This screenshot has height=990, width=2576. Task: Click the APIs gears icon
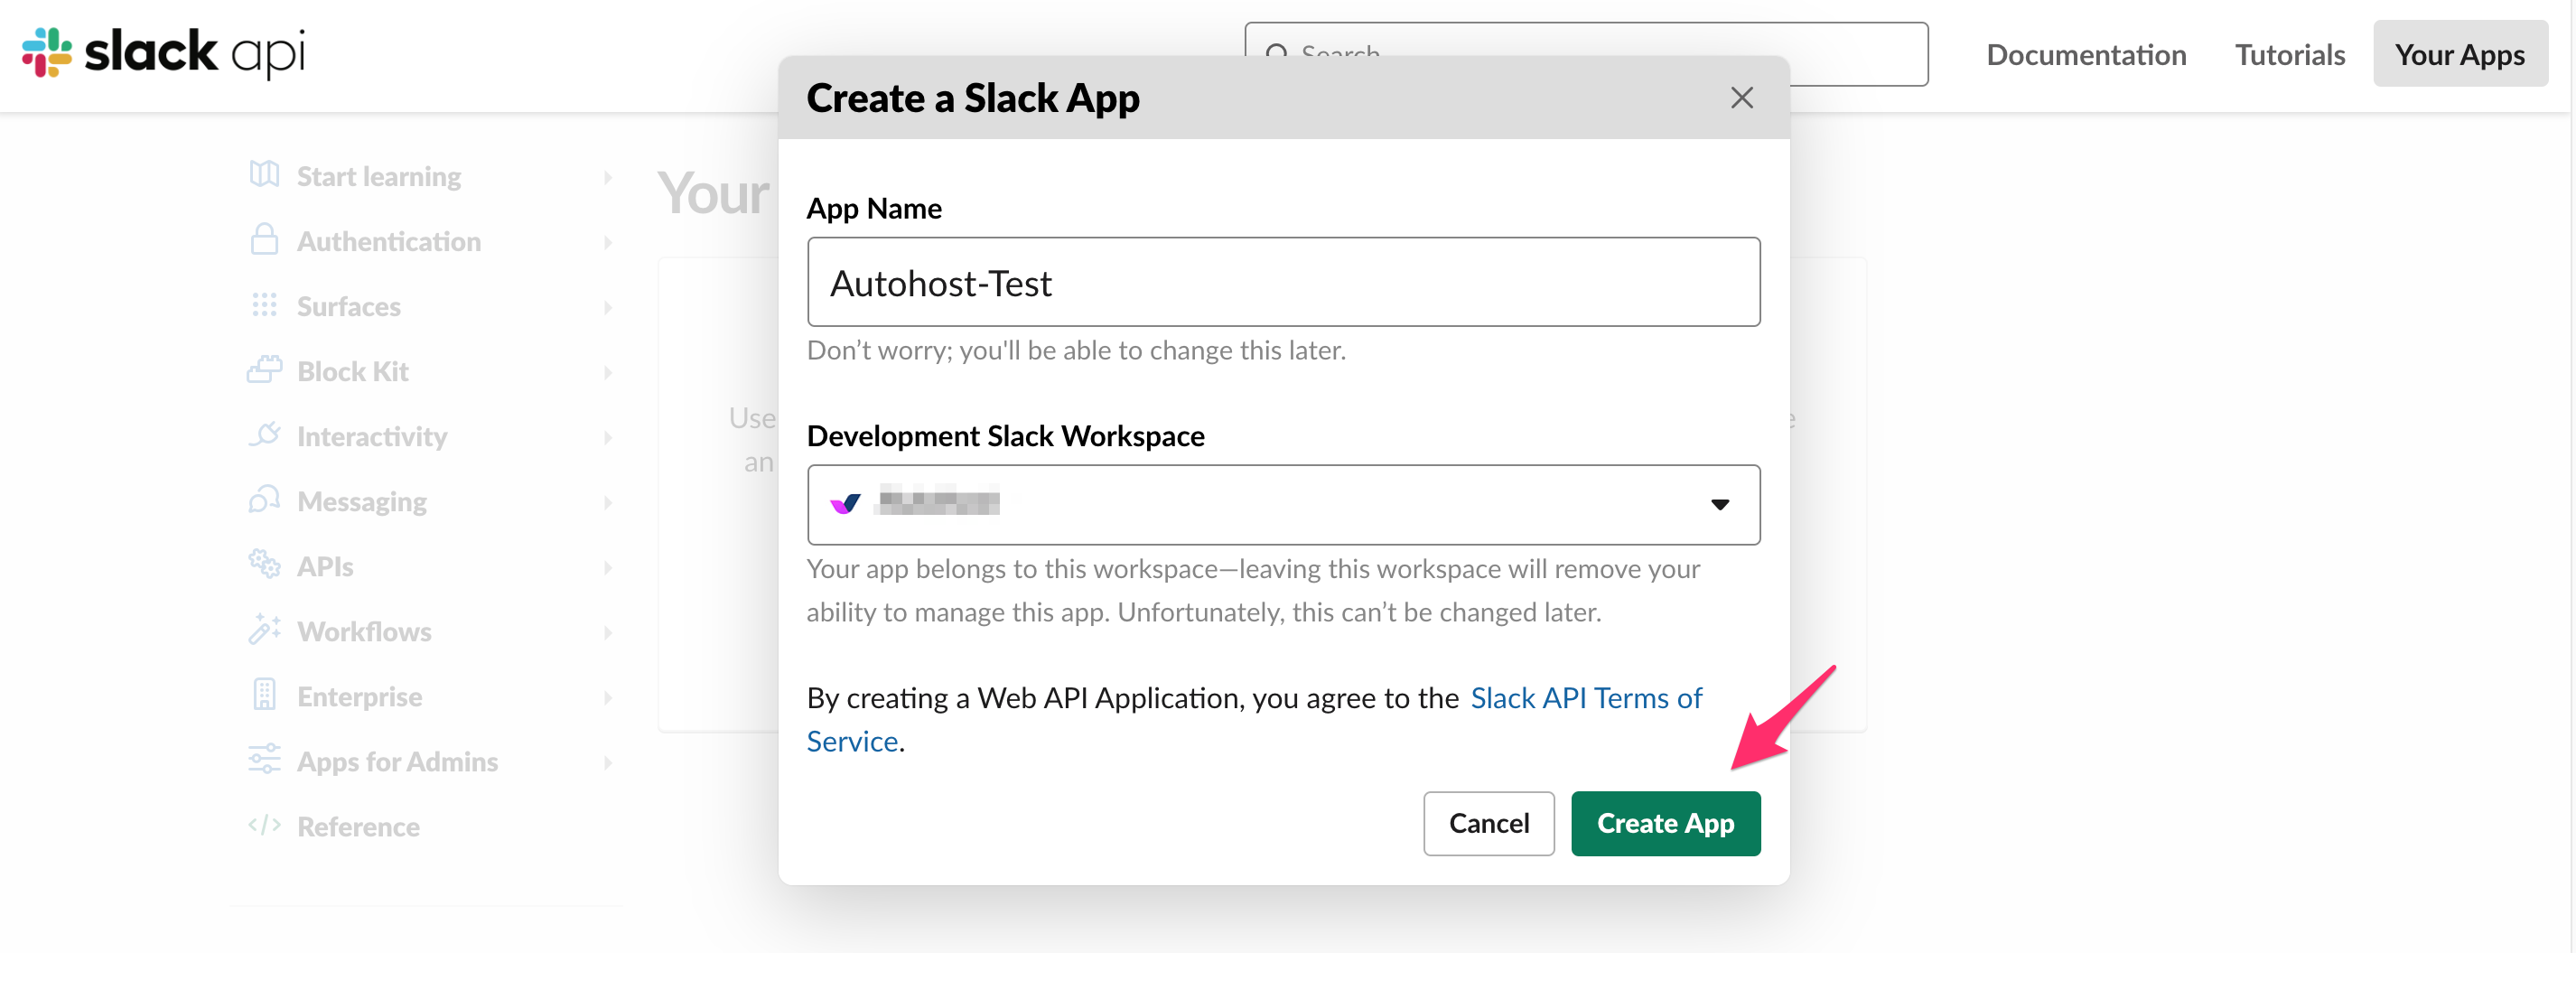point(264,565)
